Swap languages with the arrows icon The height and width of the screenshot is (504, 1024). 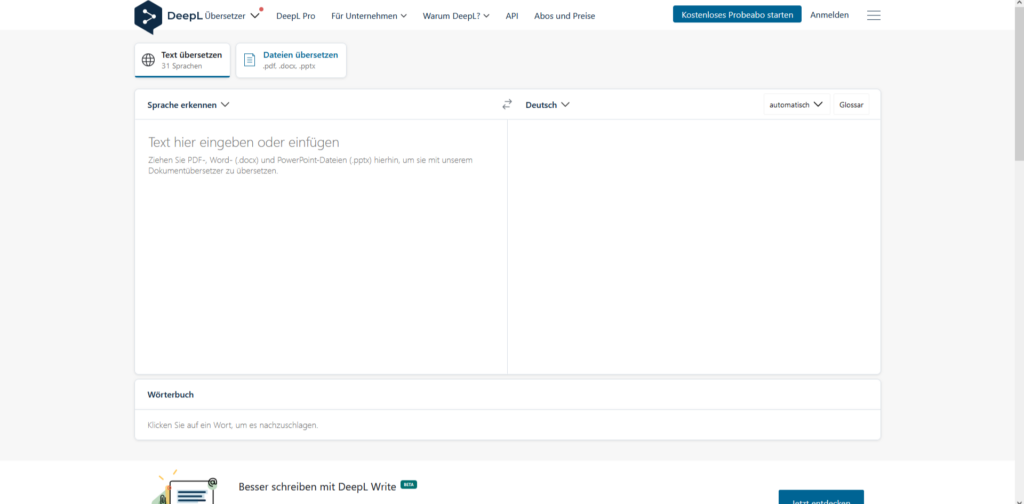pyautogui.click(x=507, y=104)
